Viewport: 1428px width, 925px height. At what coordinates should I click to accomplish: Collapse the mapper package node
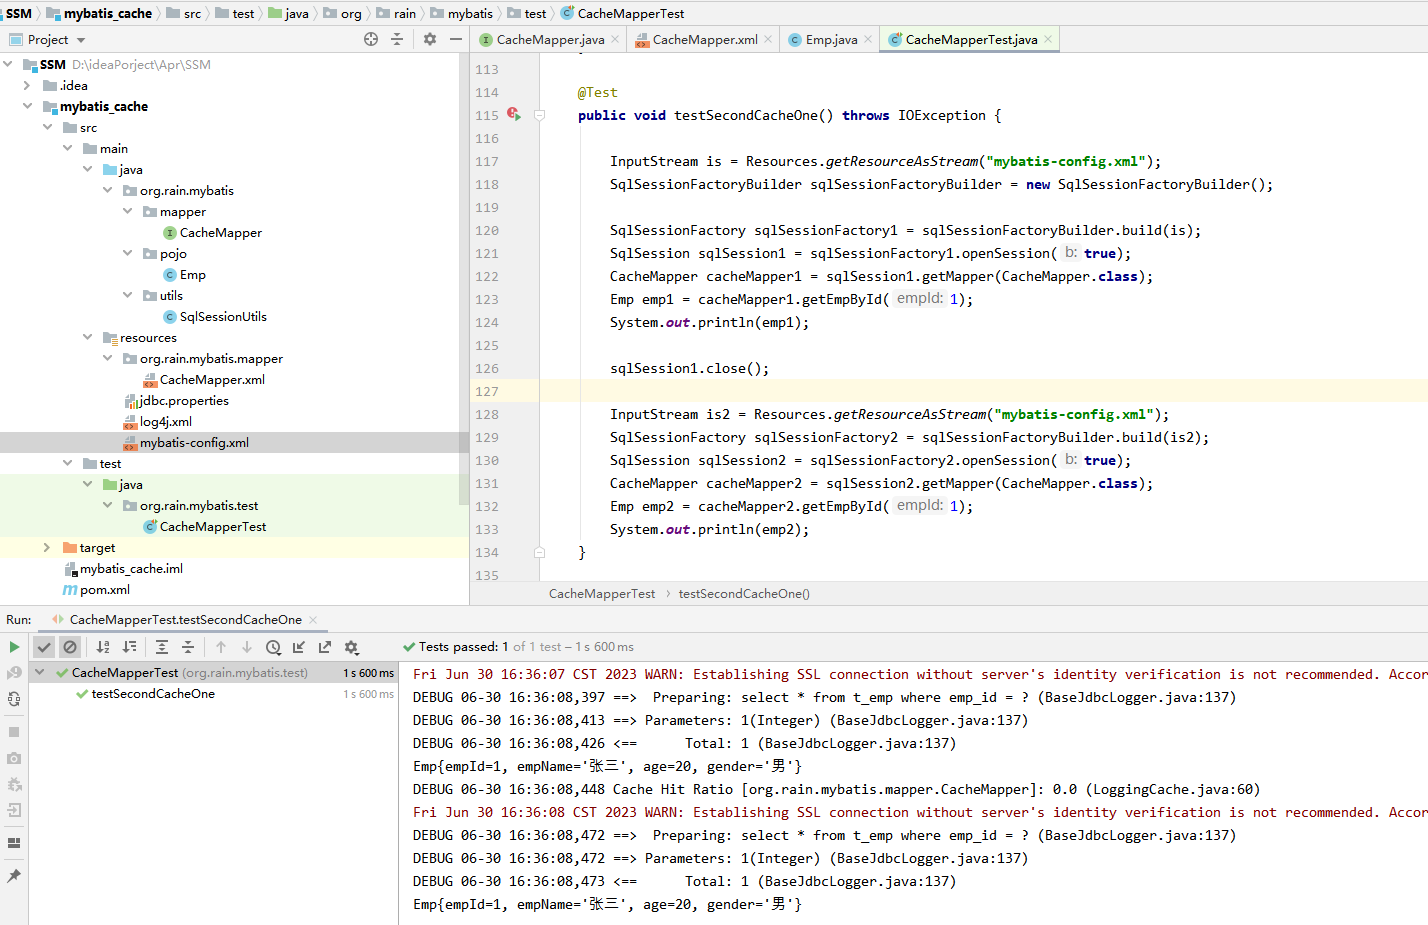pyautogui.click(x=128, y=211)
